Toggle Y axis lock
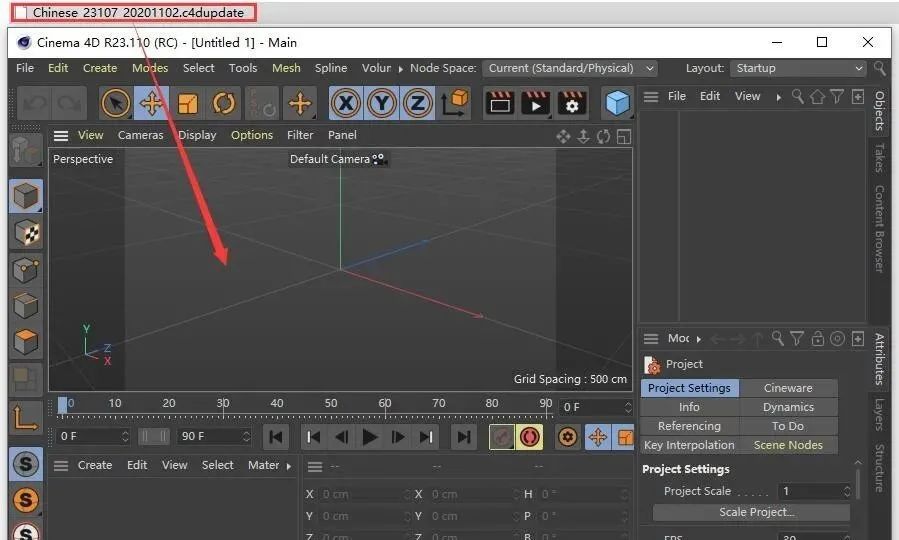 tap(382, 104)
